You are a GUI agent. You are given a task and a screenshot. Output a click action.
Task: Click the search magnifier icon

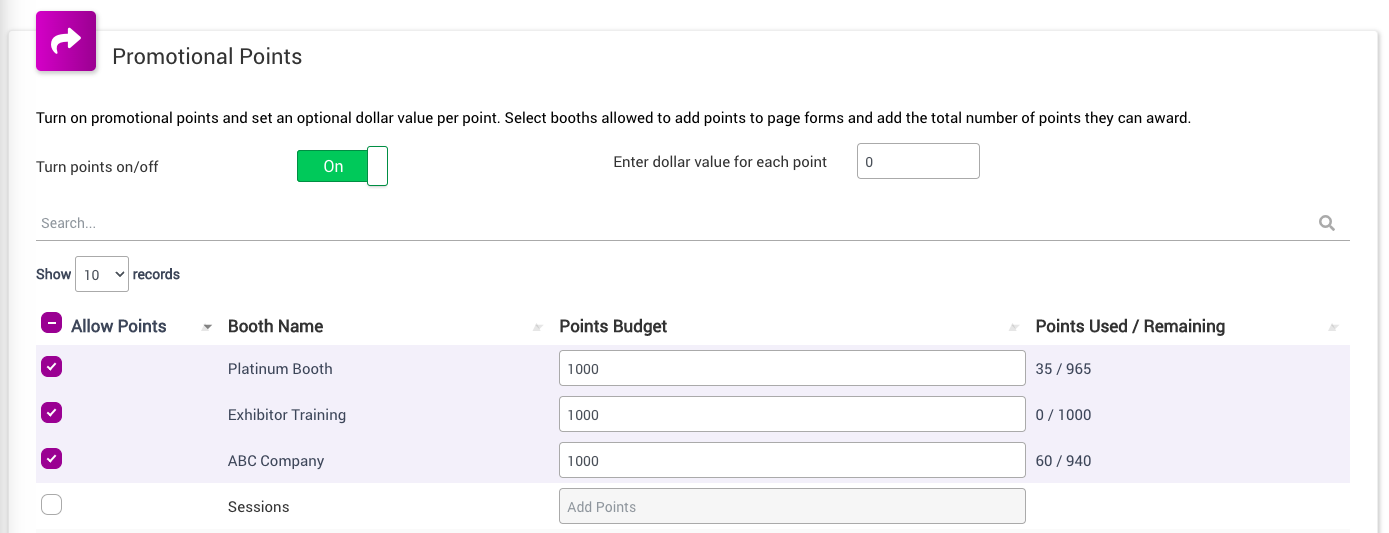coord(1327,223)
